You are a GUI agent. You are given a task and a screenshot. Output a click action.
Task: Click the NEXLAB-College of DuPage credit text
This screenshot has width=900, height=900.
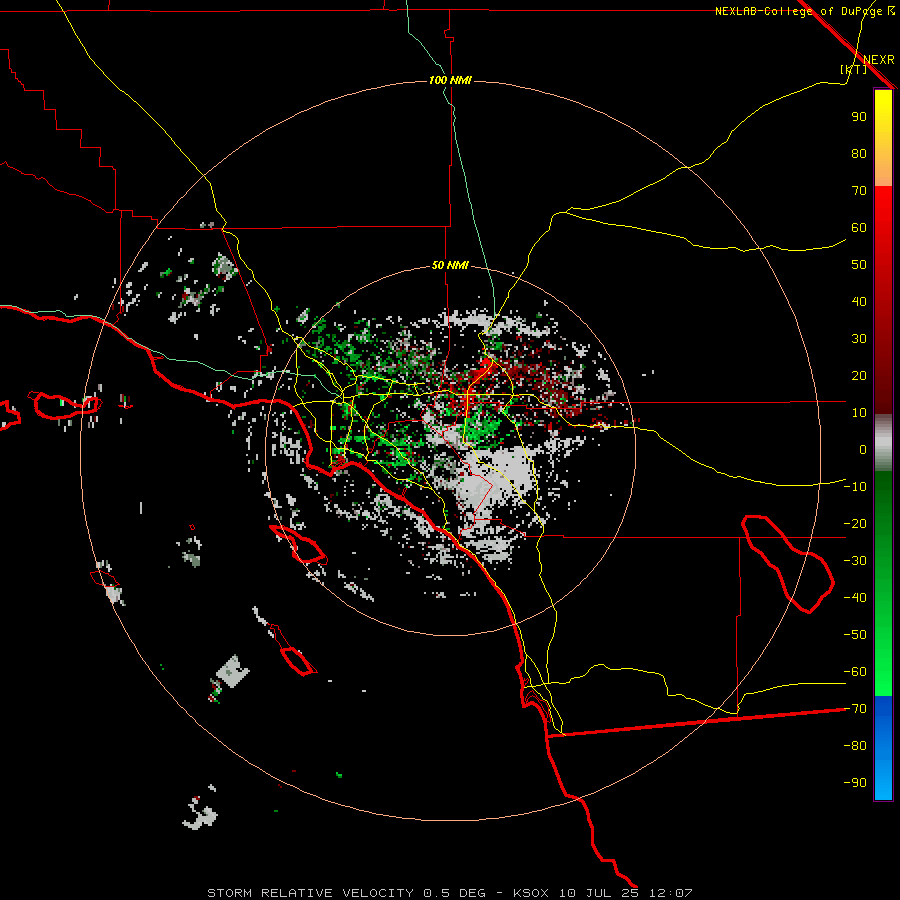(x=804, y=11)
